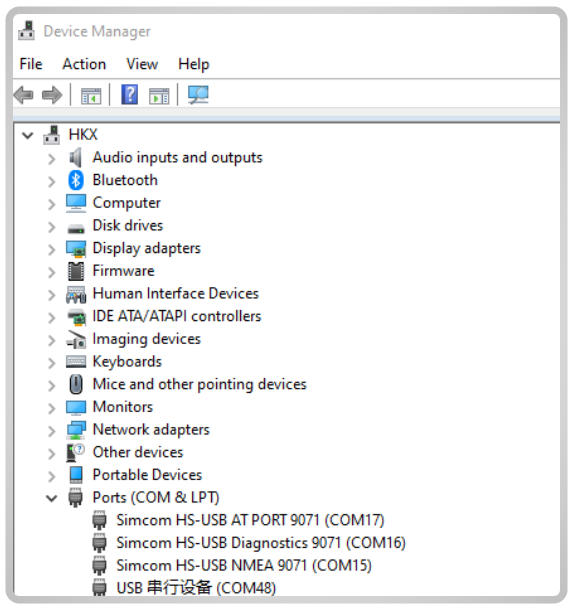Select Simcom HS-USB AT PORT 9071 (COM17)
The image size is (572, 610).
point(250,520)
